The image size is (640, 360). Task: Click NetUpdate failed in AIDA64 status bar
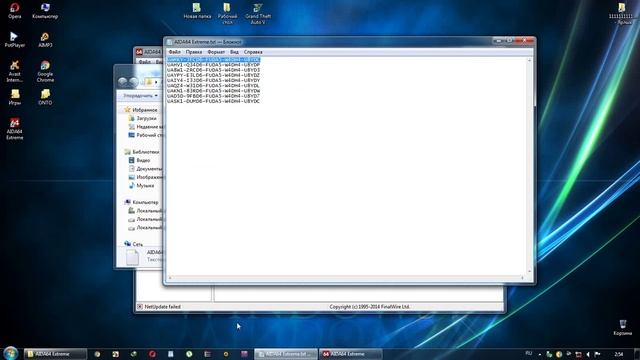click(x=159, y=307)
